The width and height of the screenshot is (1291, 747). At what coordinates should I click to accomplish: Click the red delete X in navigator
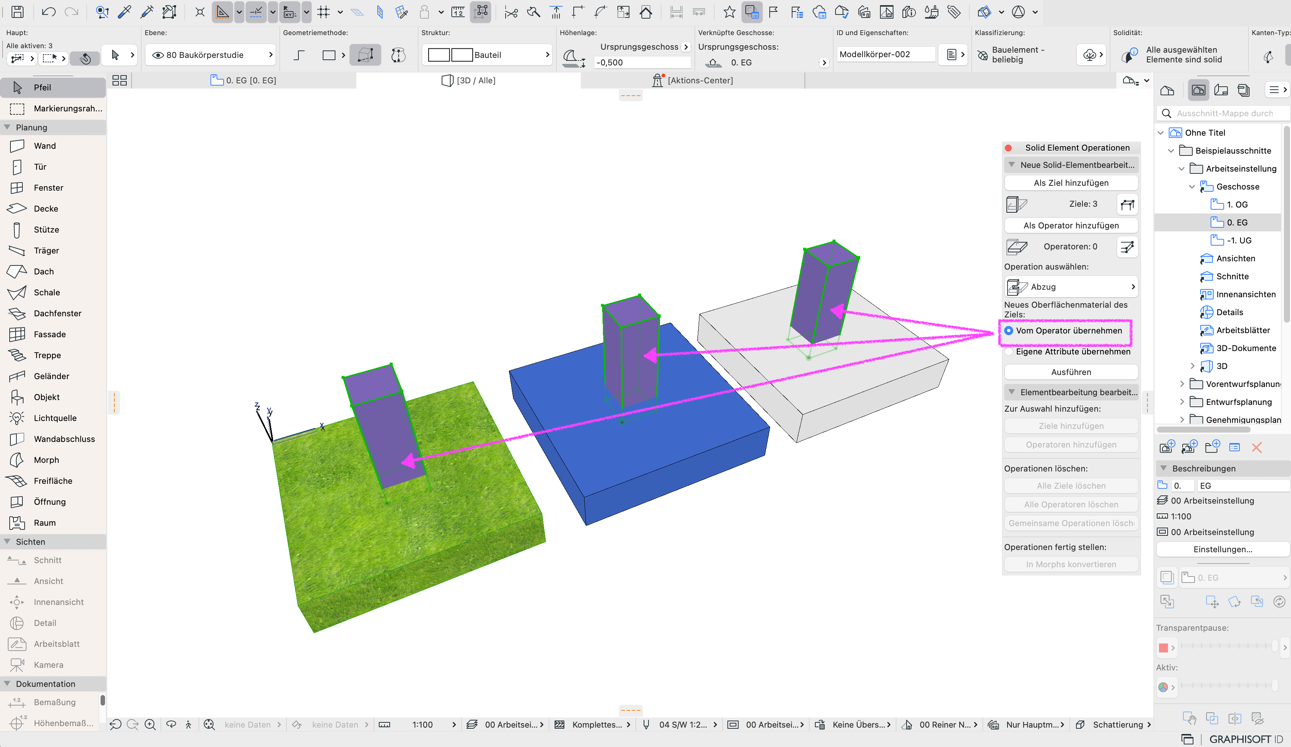click(x=1257, y=448)
